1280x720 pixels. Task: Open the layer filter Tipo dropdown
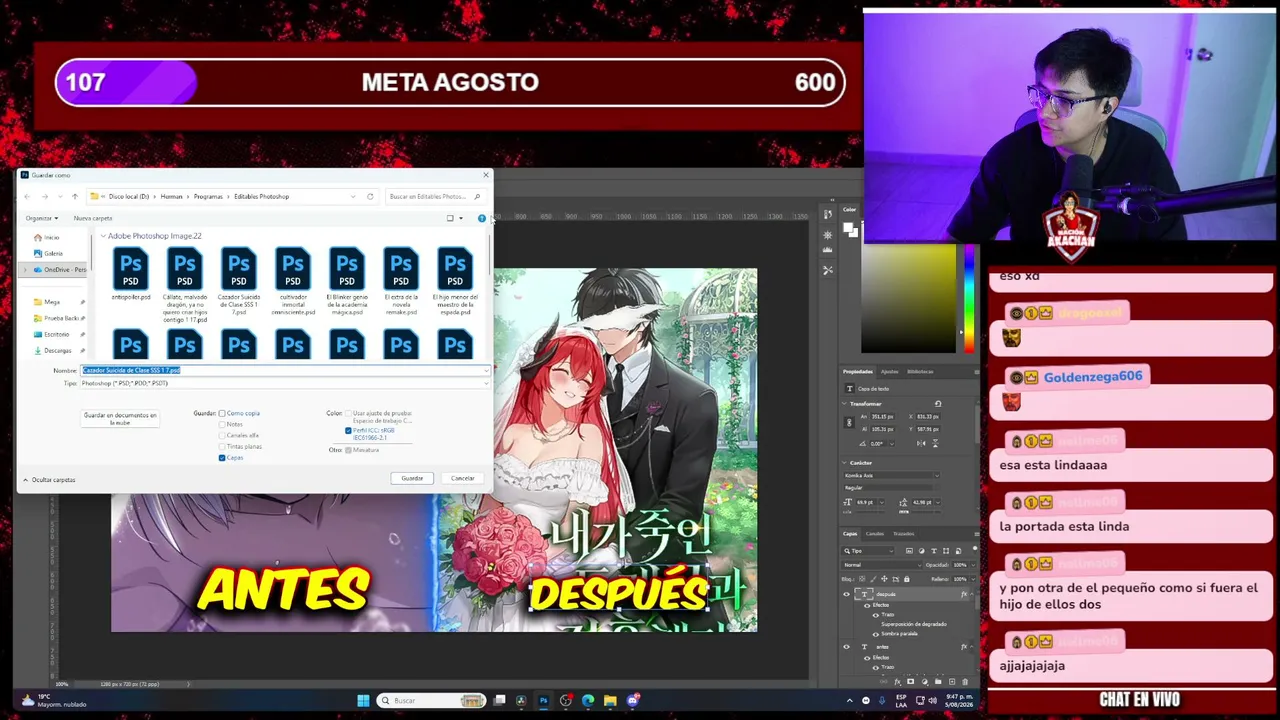[x=870, y=551]
